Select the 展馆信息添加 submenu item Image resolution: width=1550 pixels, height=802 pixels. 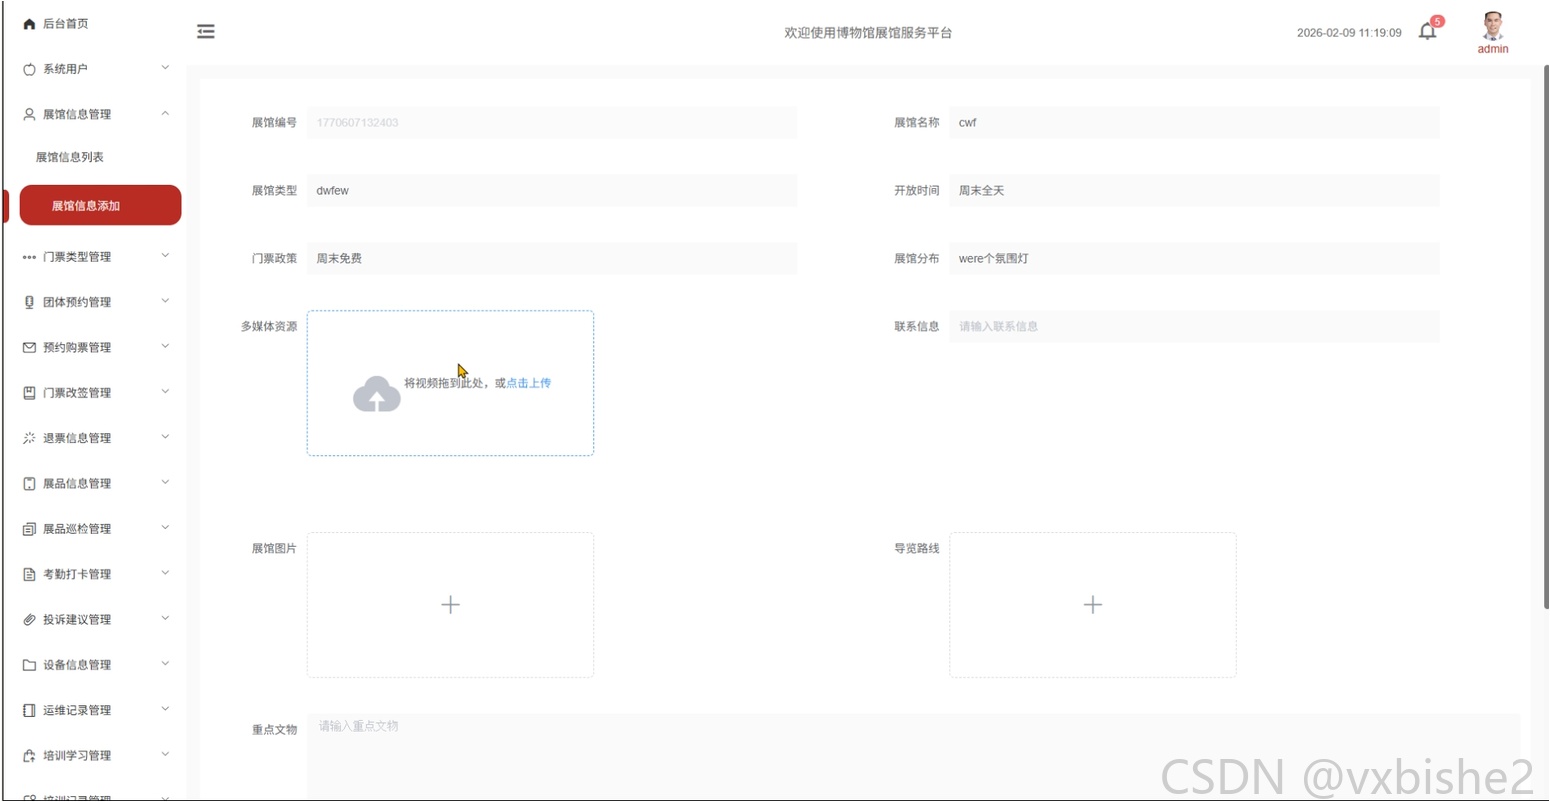click(100, 205)
